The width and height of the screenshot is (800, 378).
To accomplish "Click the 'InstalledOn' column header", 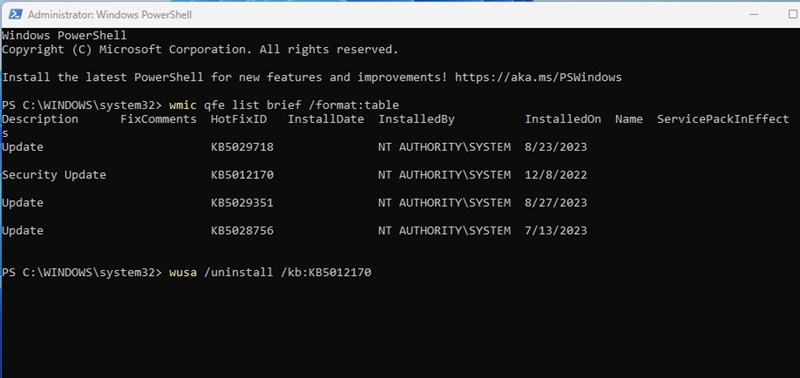I will pos(563,119).
